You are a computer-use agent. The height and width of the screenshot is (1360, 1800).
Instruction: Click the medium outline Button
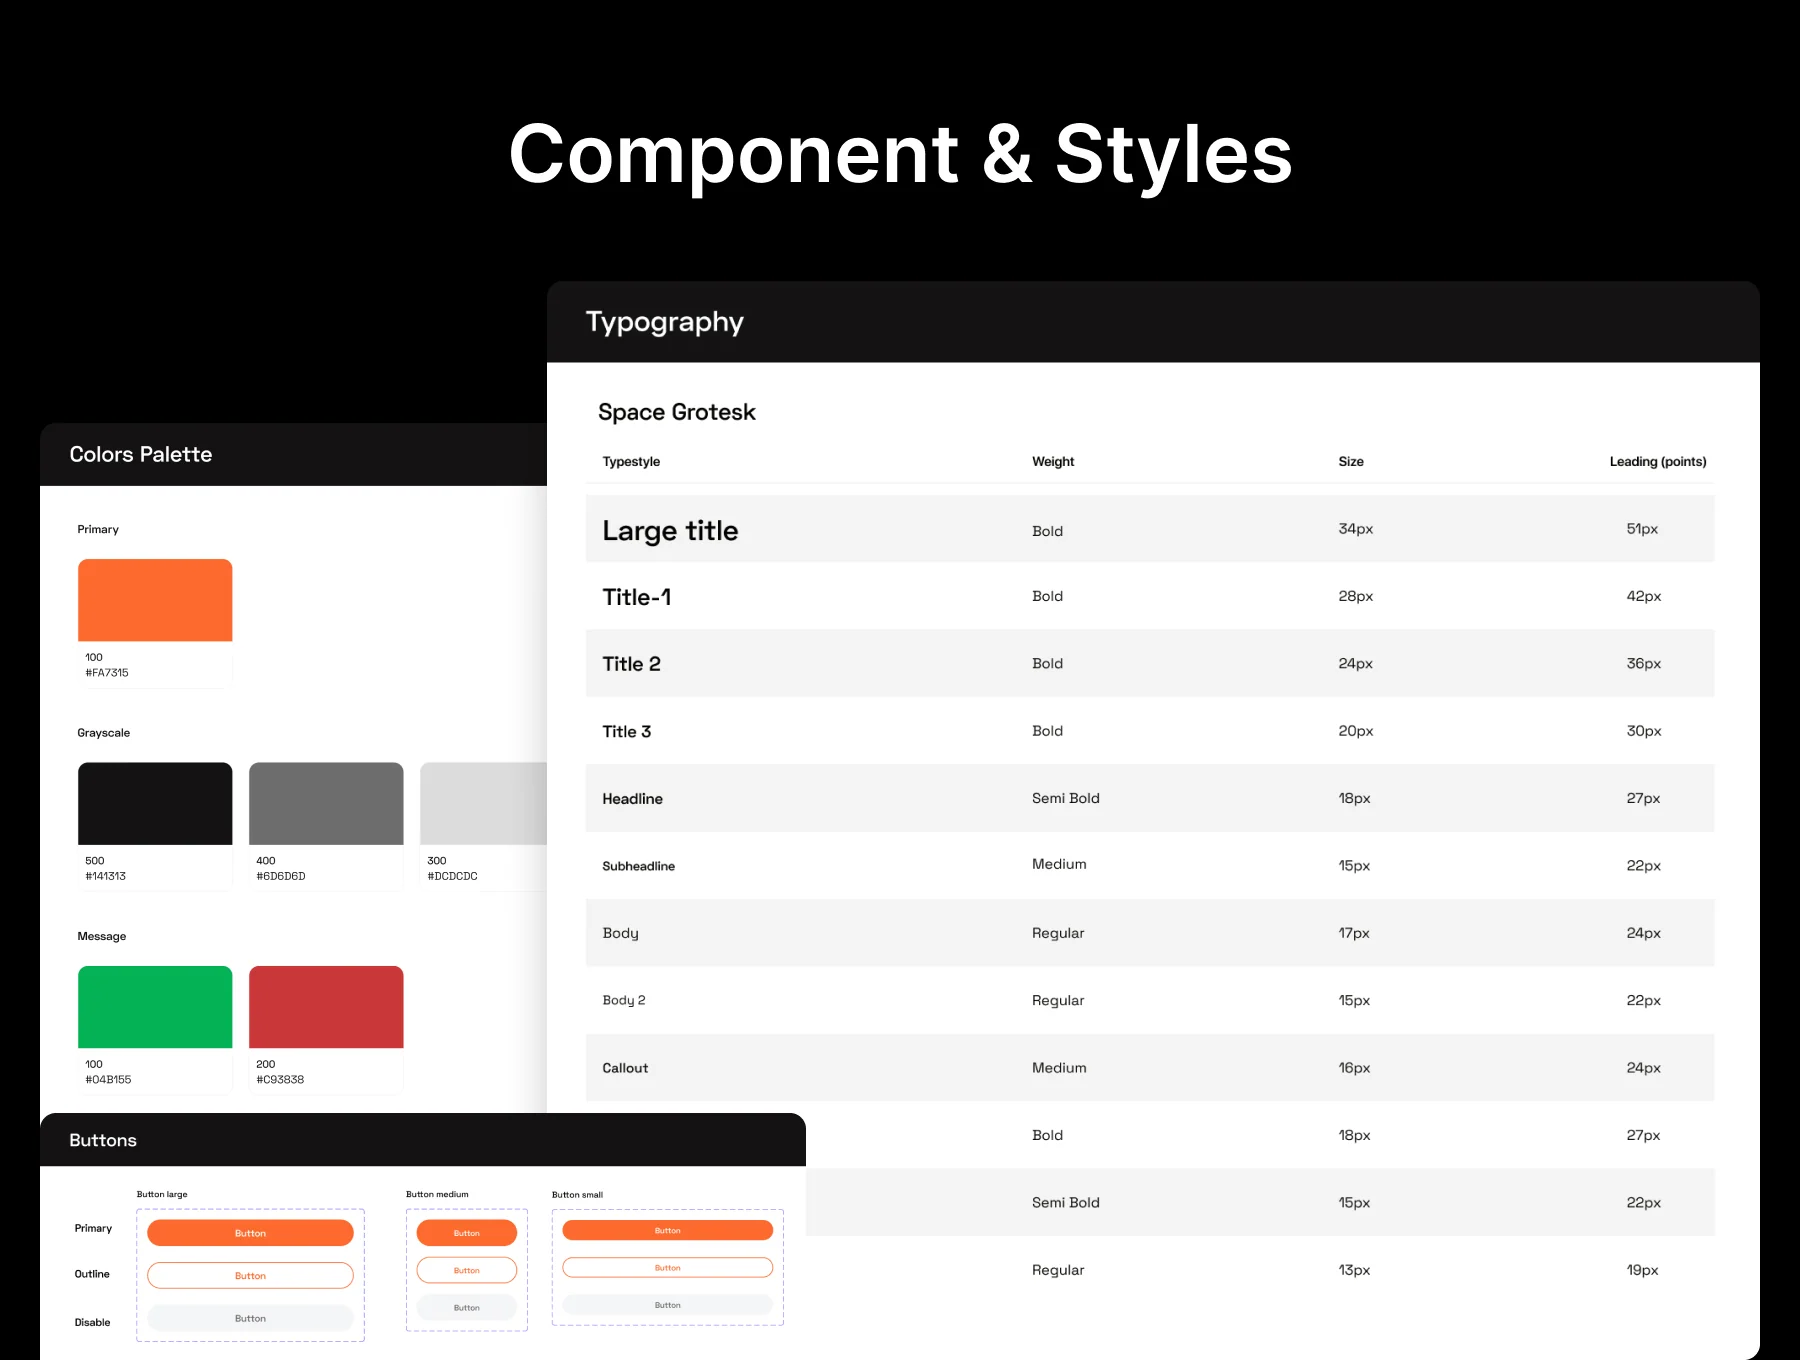point(467,1270)
